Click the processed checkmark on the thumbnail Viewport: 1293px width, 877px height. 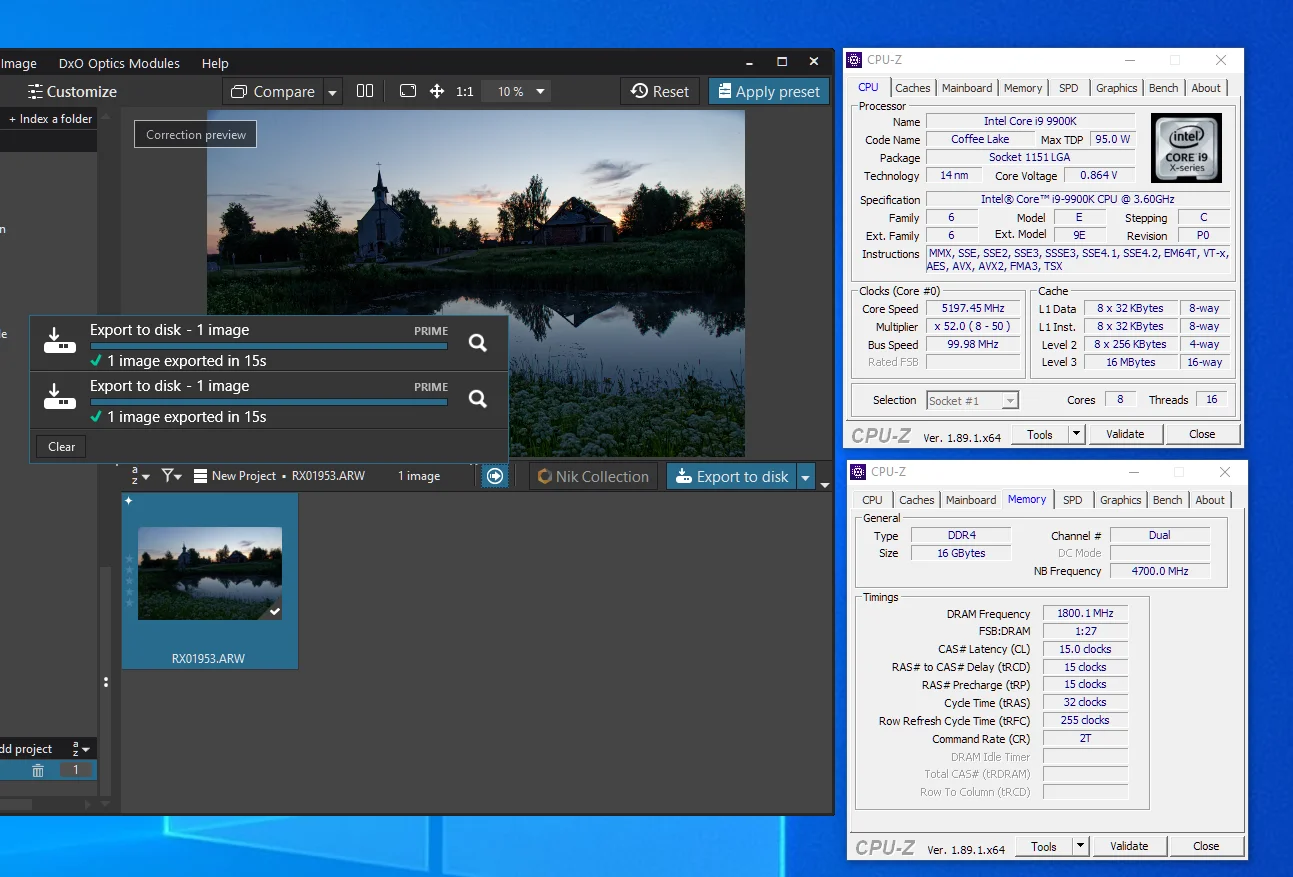click(274, 611)
